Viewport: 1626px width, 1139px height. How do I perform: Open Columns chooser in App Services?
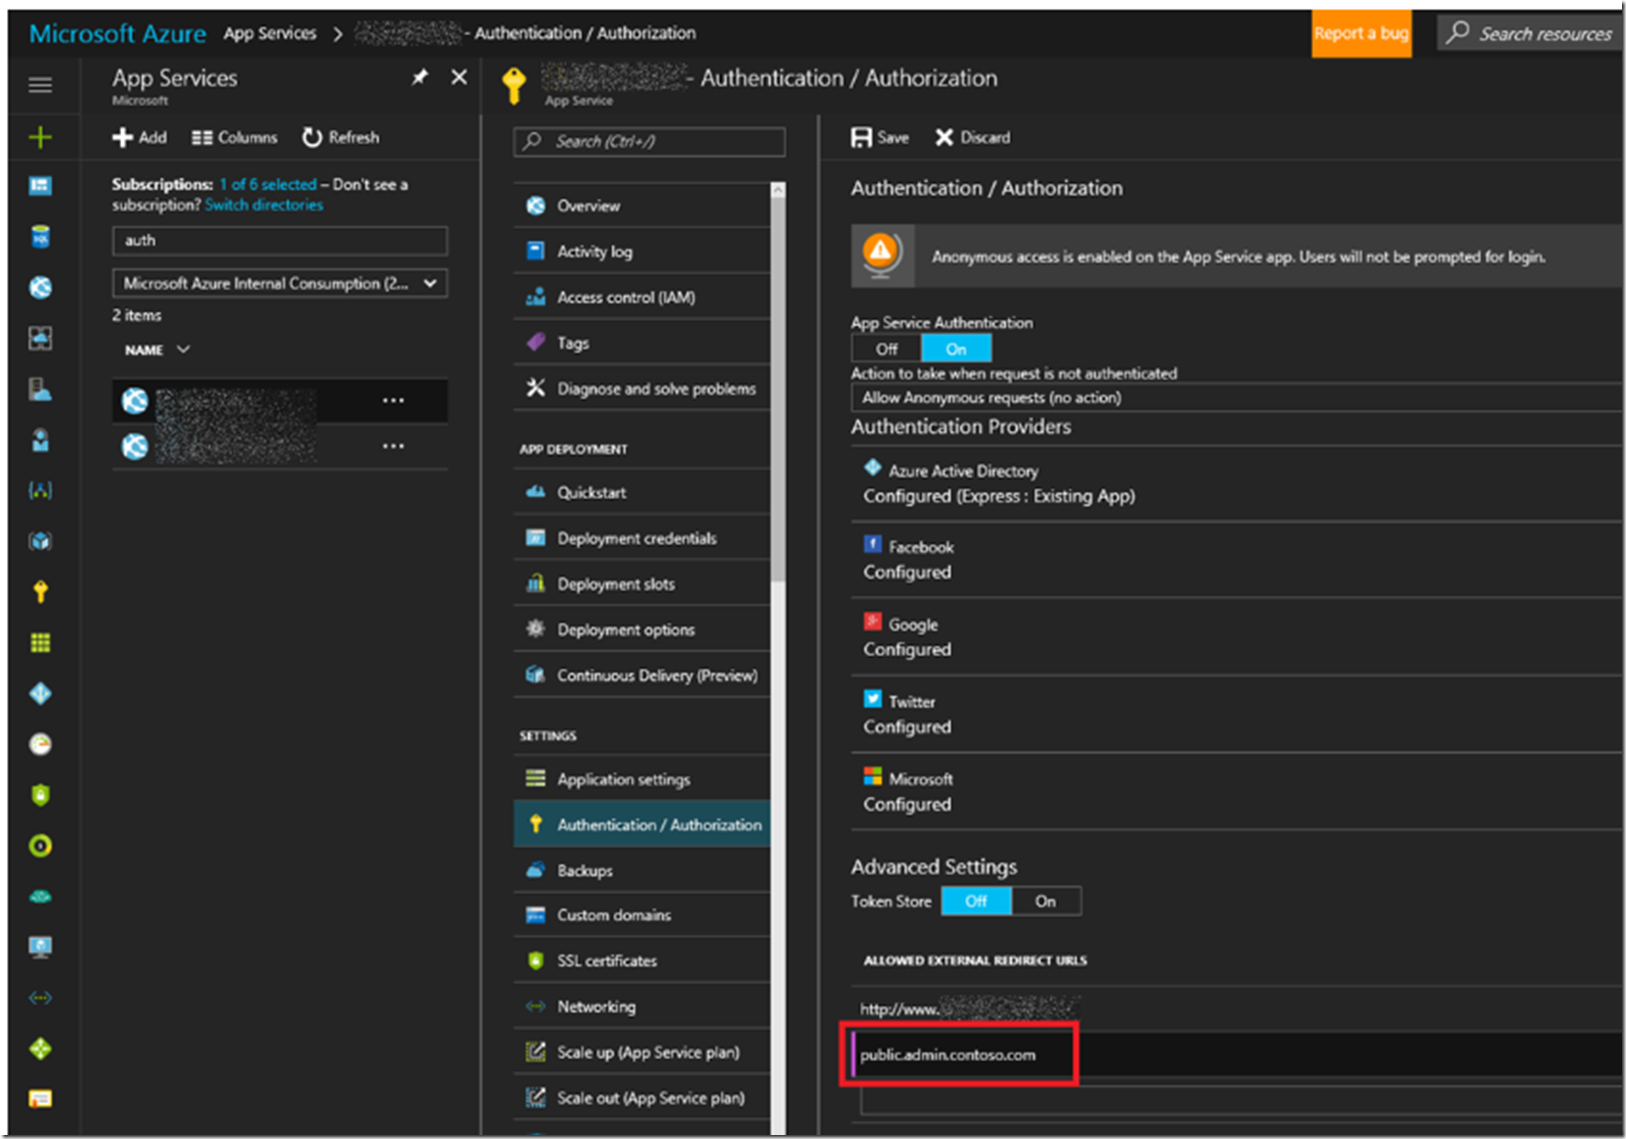(234, 137)
